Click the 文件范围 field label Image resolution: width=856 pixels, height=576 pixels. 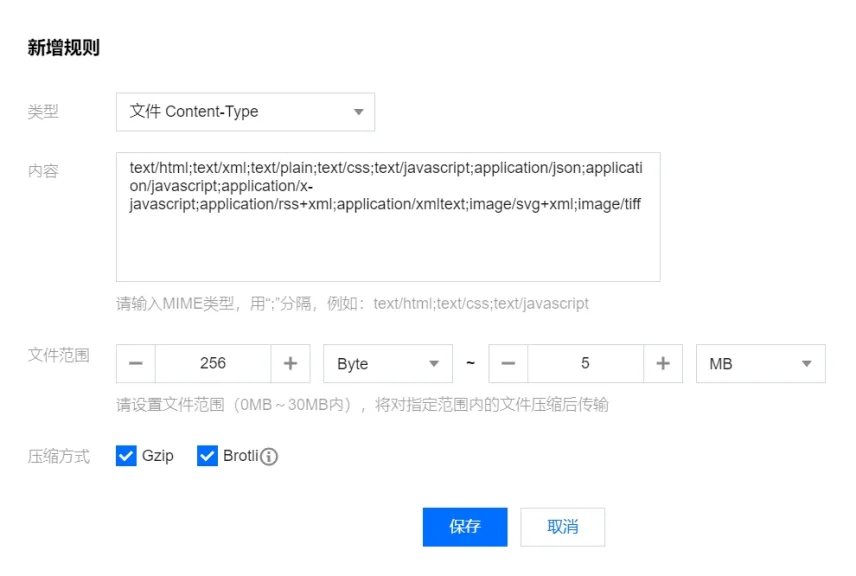[x=58, y=355]
